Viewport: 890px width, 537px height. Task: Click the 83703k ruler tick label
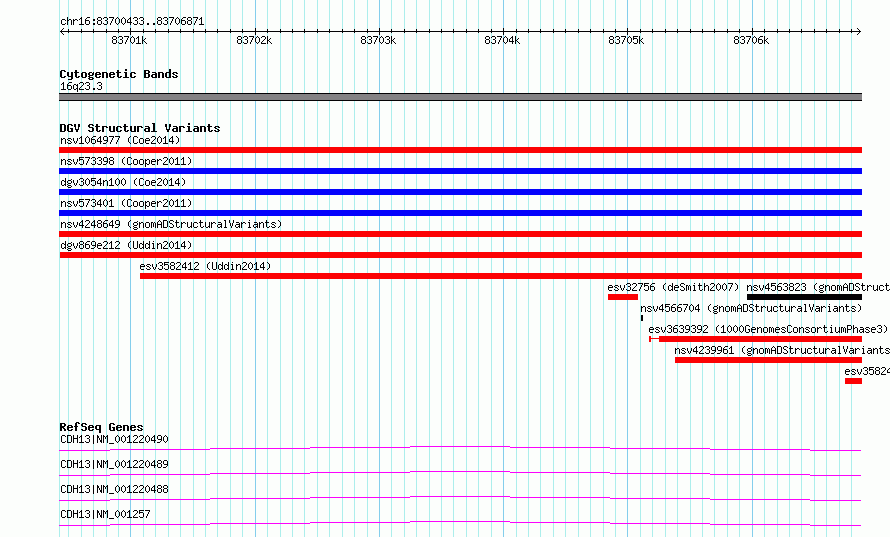pyautogui.click(x=378, y=40)
